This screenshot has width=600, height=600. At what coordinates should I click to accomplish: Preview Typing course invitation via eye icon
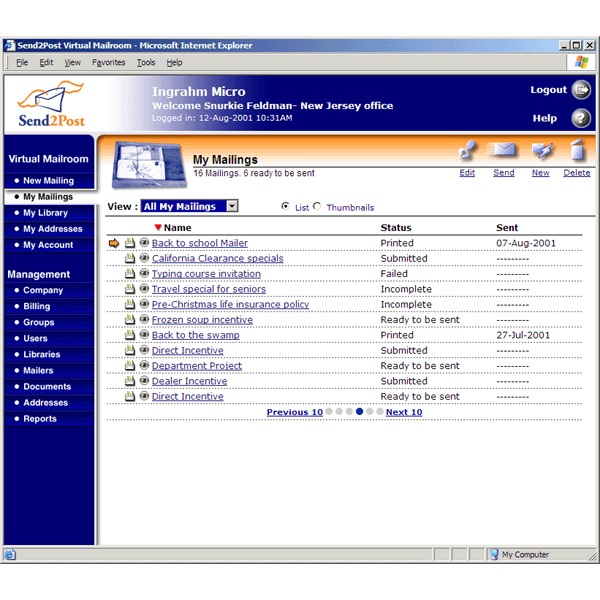(x=144, y=273)
